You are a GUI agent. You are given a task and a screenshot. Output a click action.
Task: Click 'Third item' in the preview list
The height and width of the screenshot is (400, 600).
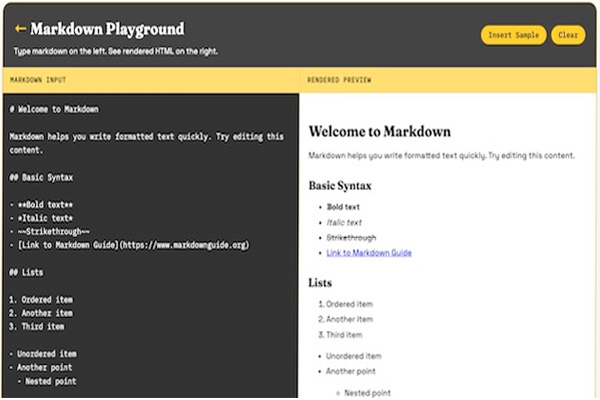point(344,335)
